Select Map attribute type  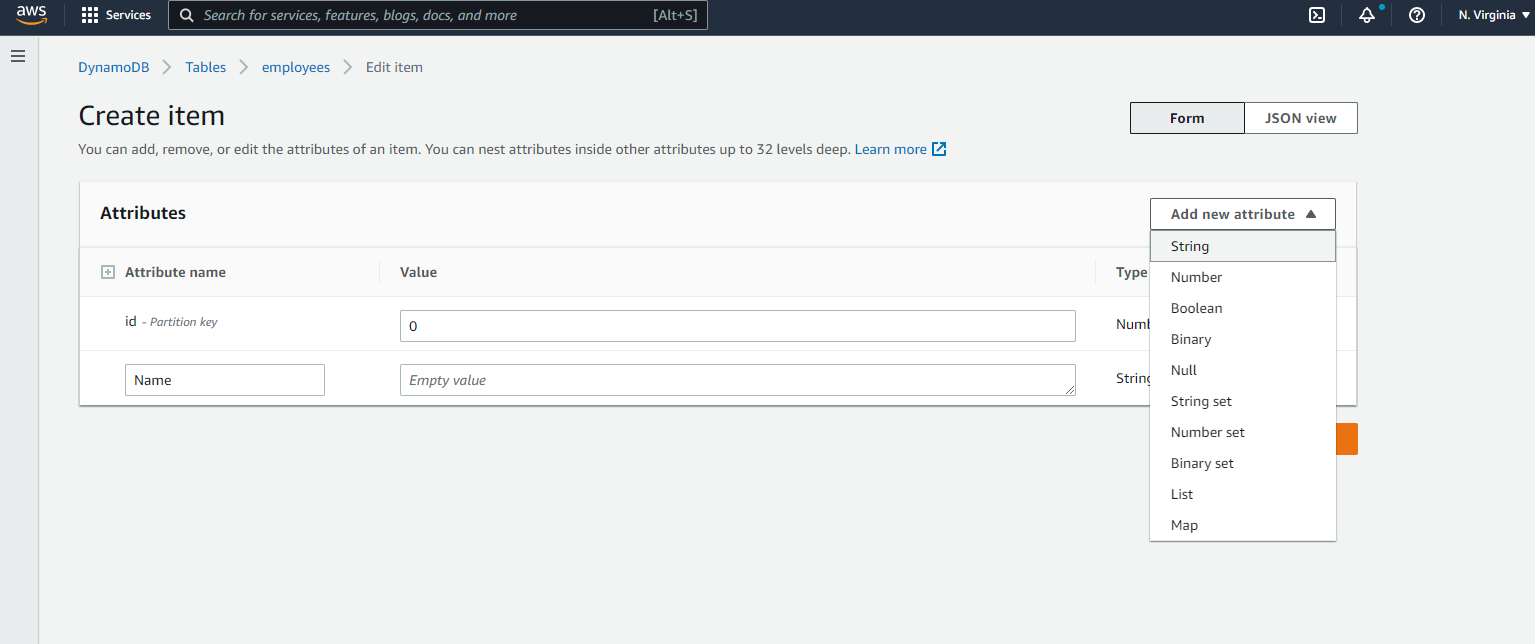(1243, 525)
